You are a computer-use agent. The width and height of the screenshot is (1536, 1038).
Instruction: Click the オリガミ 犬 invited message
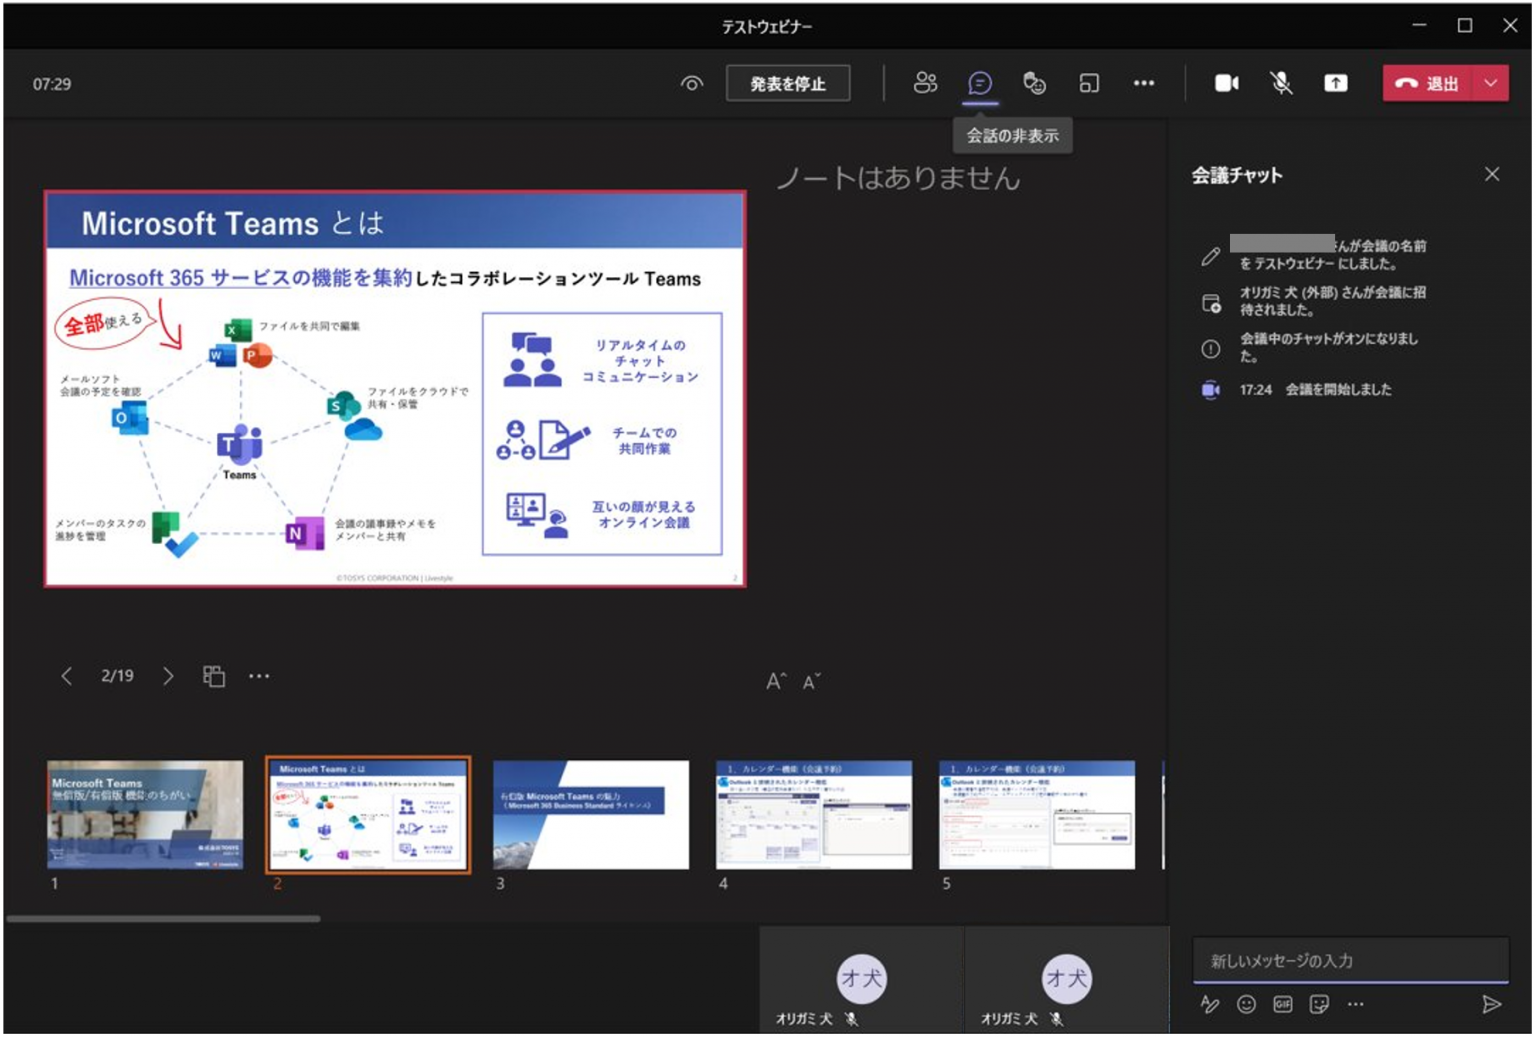tap(1333, 301)
